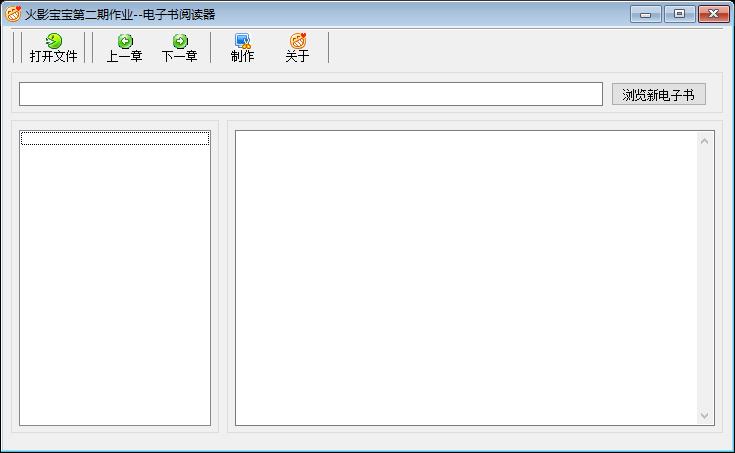Open a file with 打开文件 toolbar button

53,48
